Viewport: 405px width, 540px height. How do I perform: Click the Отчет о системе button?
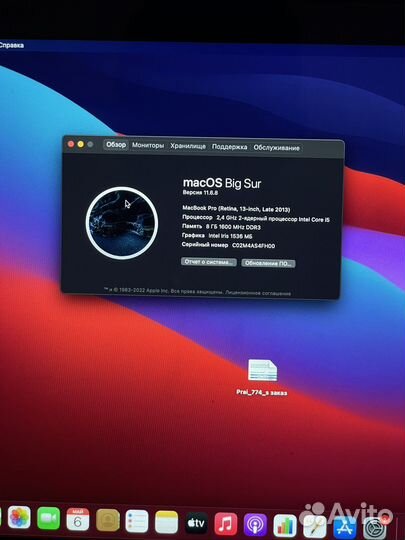[x=209, y=262]
